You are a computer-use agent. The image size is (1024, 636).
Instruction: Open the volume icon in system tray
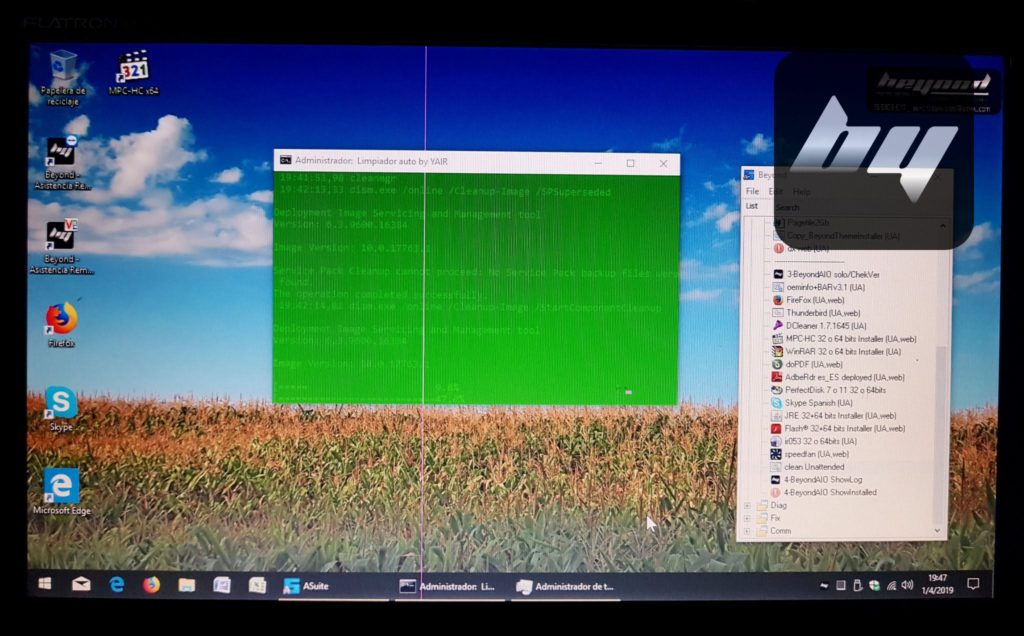pos(907,585)
